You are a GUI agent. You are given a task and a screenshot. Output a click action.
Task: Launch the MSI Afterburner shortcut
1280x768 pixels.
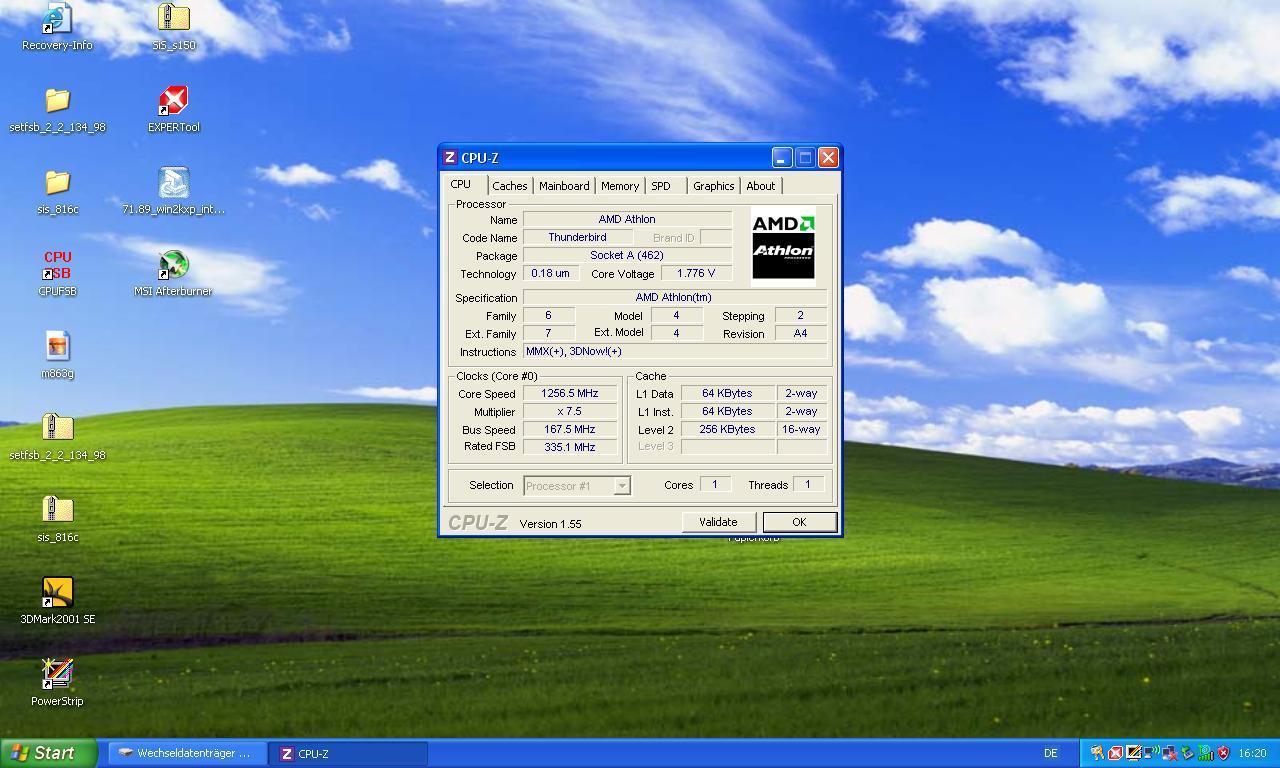coord(173,272)
